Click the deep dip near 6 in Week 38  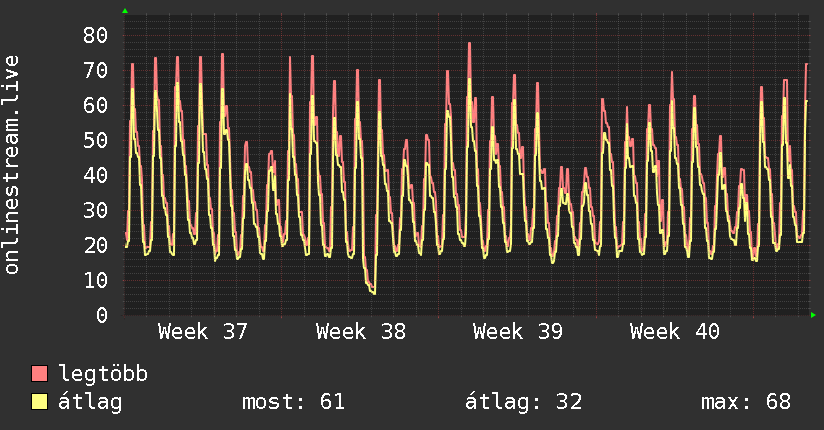(373, 292)
